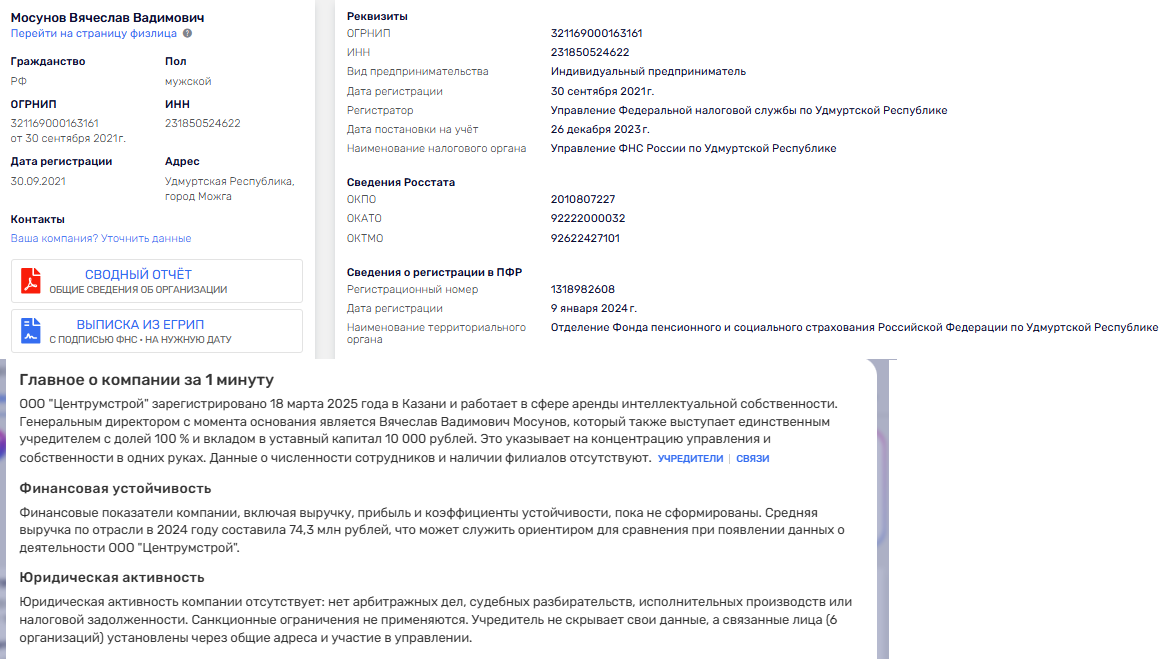Click Отделение Фонда пенсионного и социального страхования text
This screenshot has width=1170, height=659.
[x=854, y=328]
